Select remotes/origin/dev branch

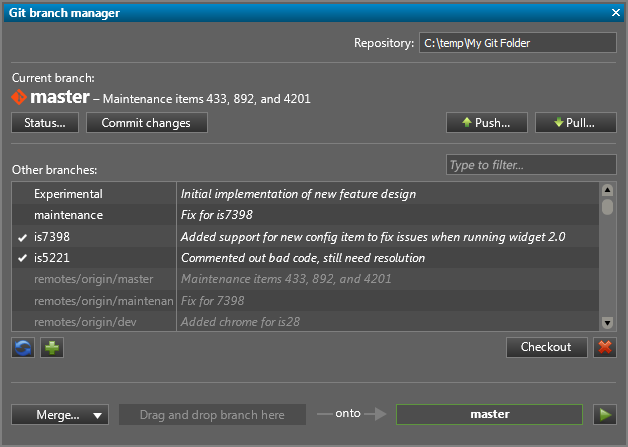[x=85, y=322]
